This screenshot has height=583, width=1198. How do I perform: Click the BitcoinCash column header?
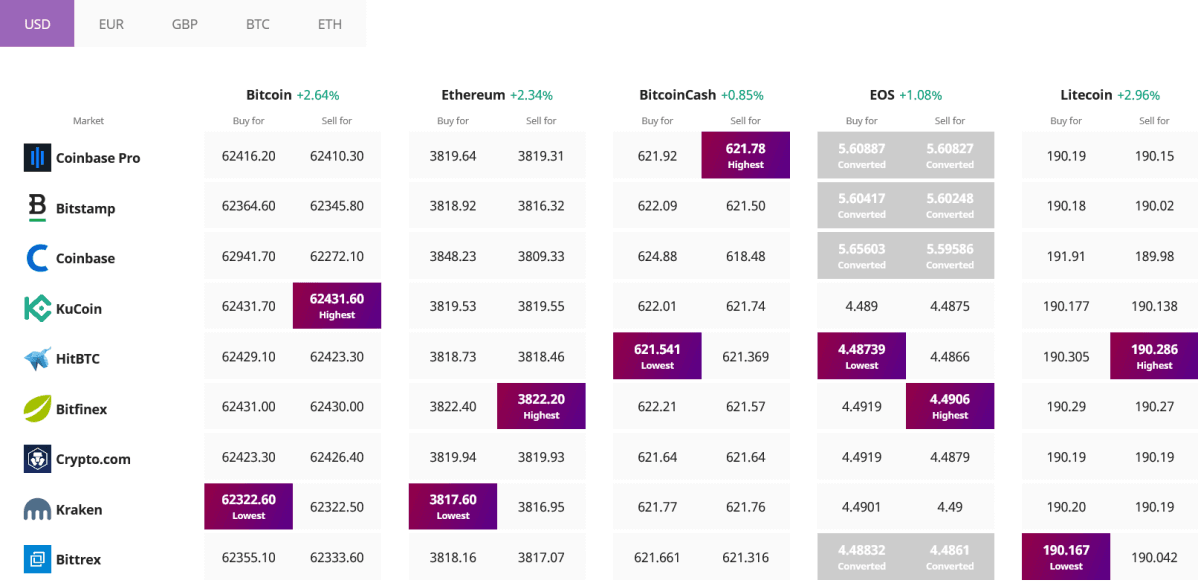pyautogui.click(x=678, y=95)
